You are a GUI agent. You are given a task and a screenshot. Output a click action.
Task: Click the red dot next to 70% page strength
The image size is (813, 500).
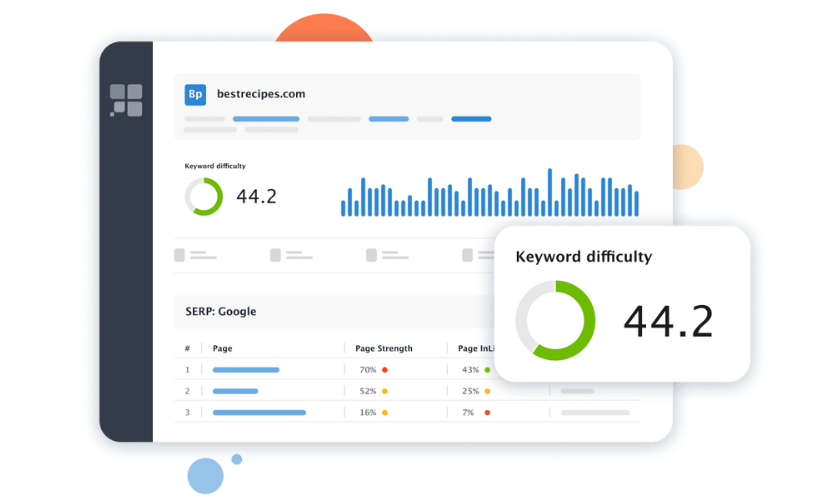point(385,370)
